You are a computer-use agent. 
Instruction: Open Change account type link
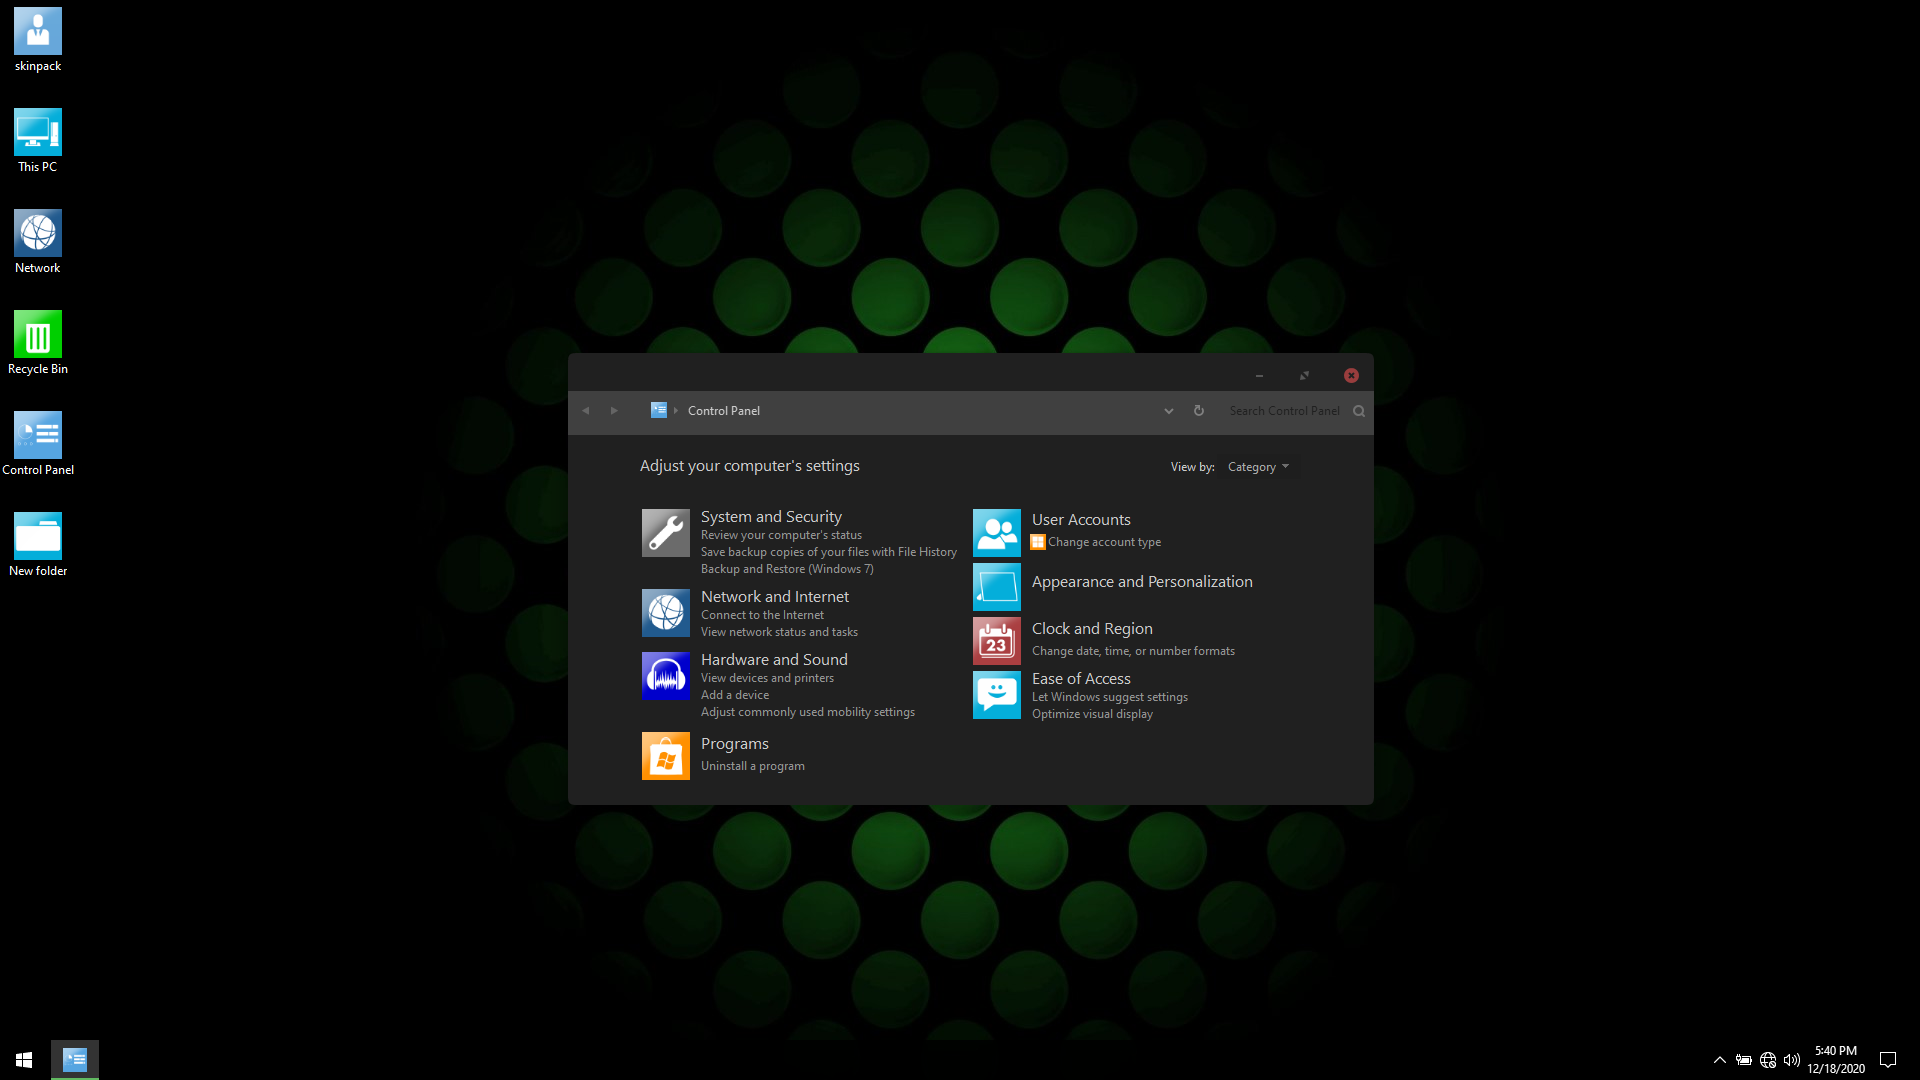coord(1104,542)
